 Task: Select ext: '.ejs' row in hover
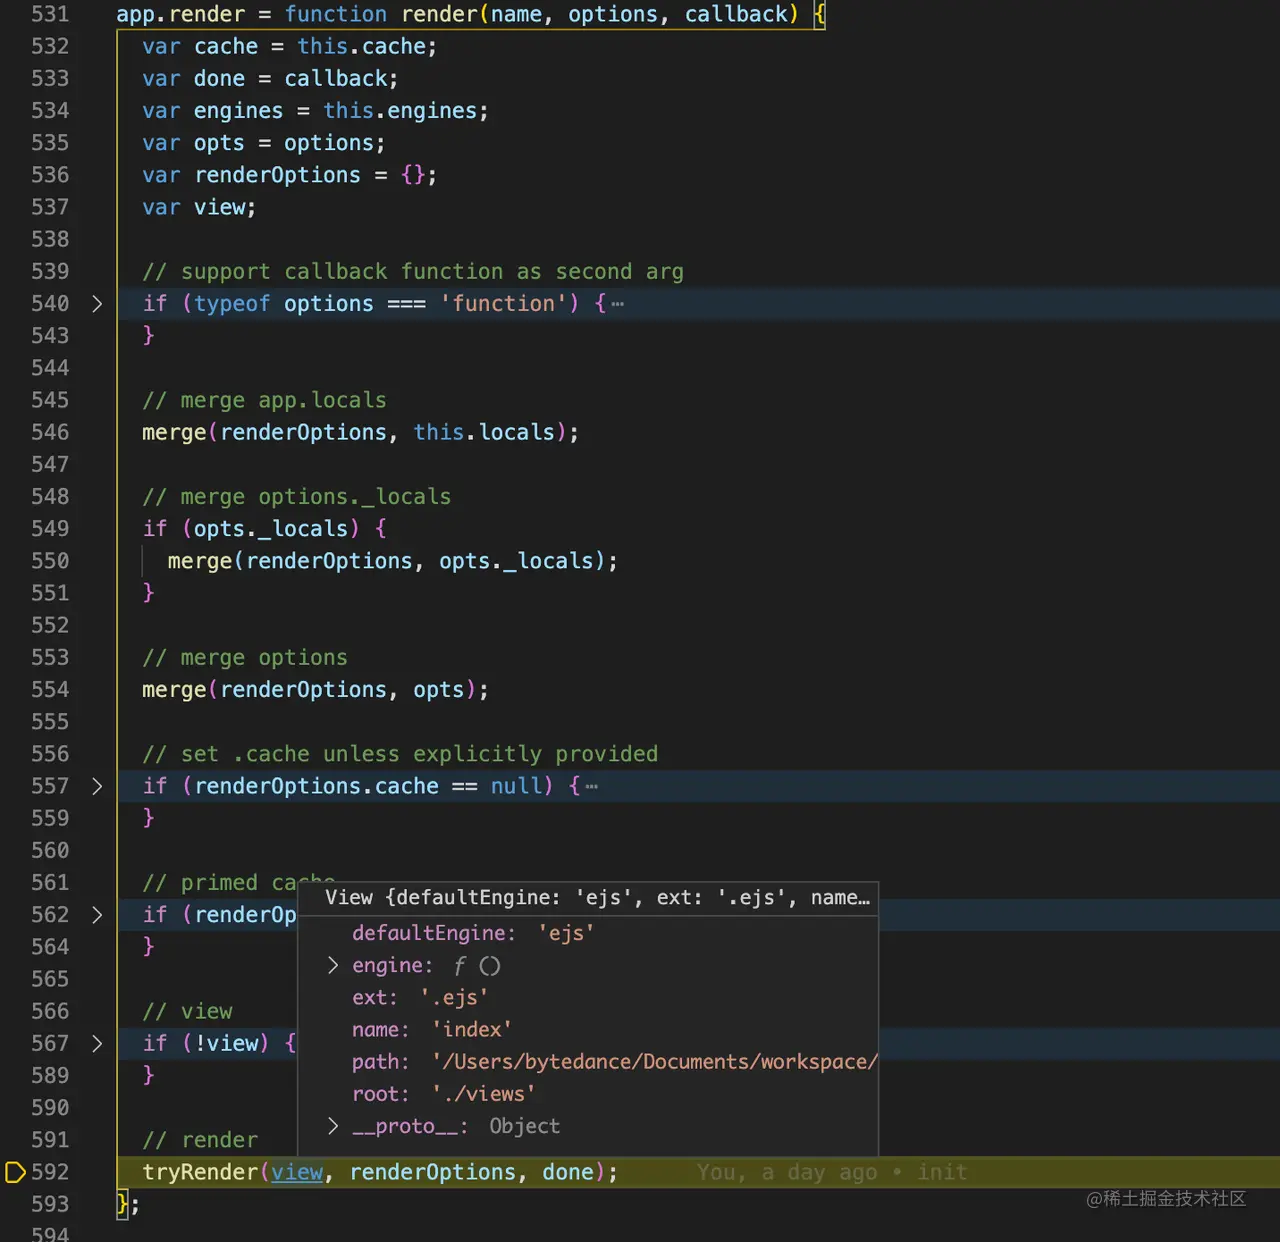click(588, 998)
